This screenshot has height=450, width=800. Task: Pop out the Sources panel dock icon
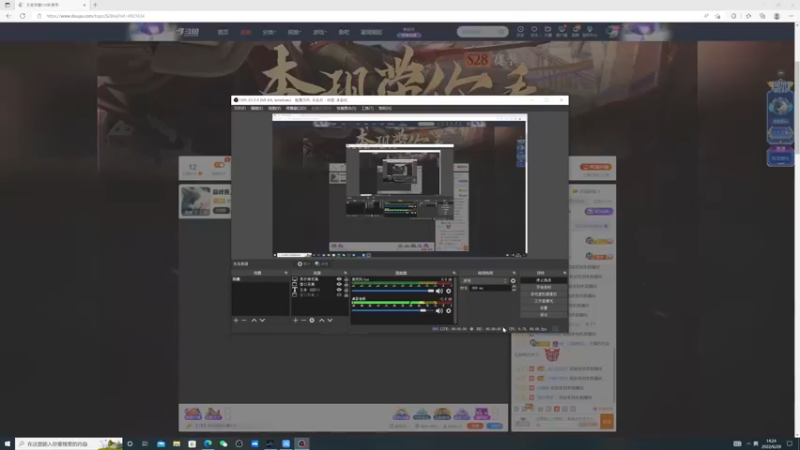pyautogui.click(x=345, y=273)
